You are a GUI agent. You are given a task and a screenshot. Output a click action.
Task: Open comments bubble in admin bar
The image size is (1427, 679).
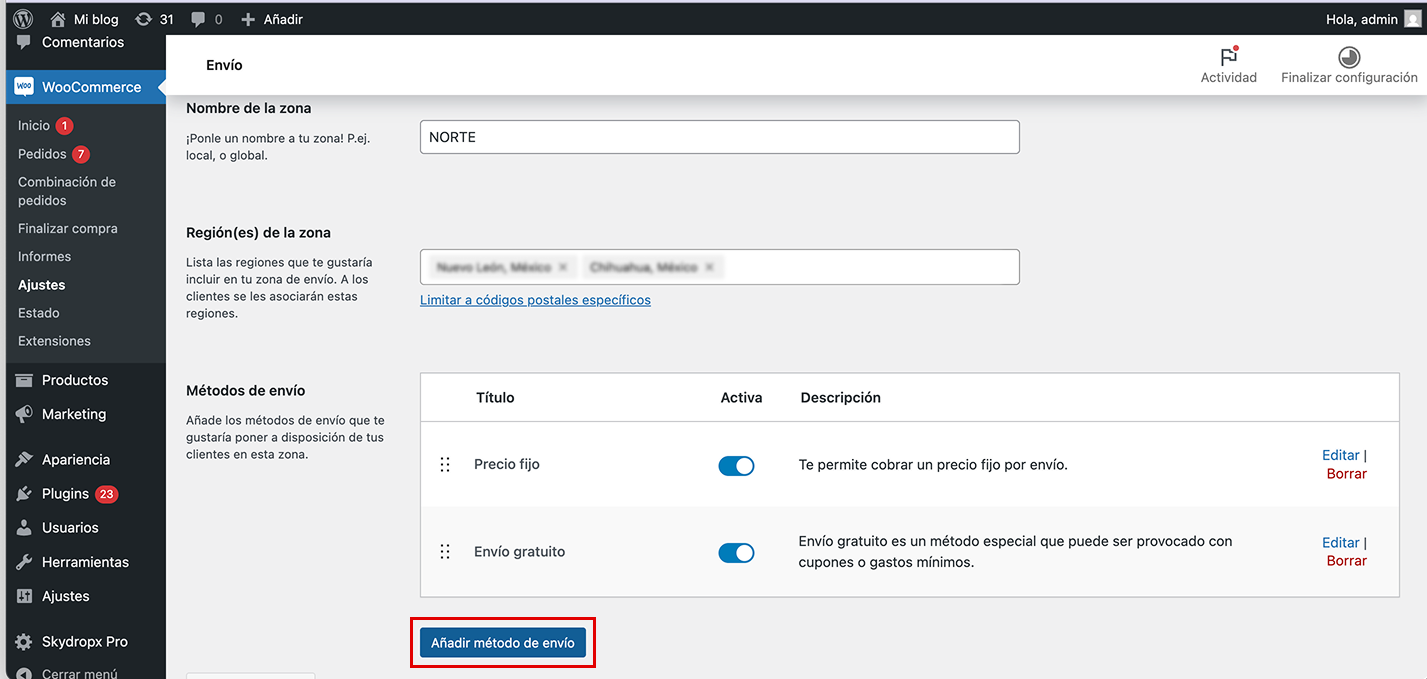pyautogui.click(x=206, y=19)
